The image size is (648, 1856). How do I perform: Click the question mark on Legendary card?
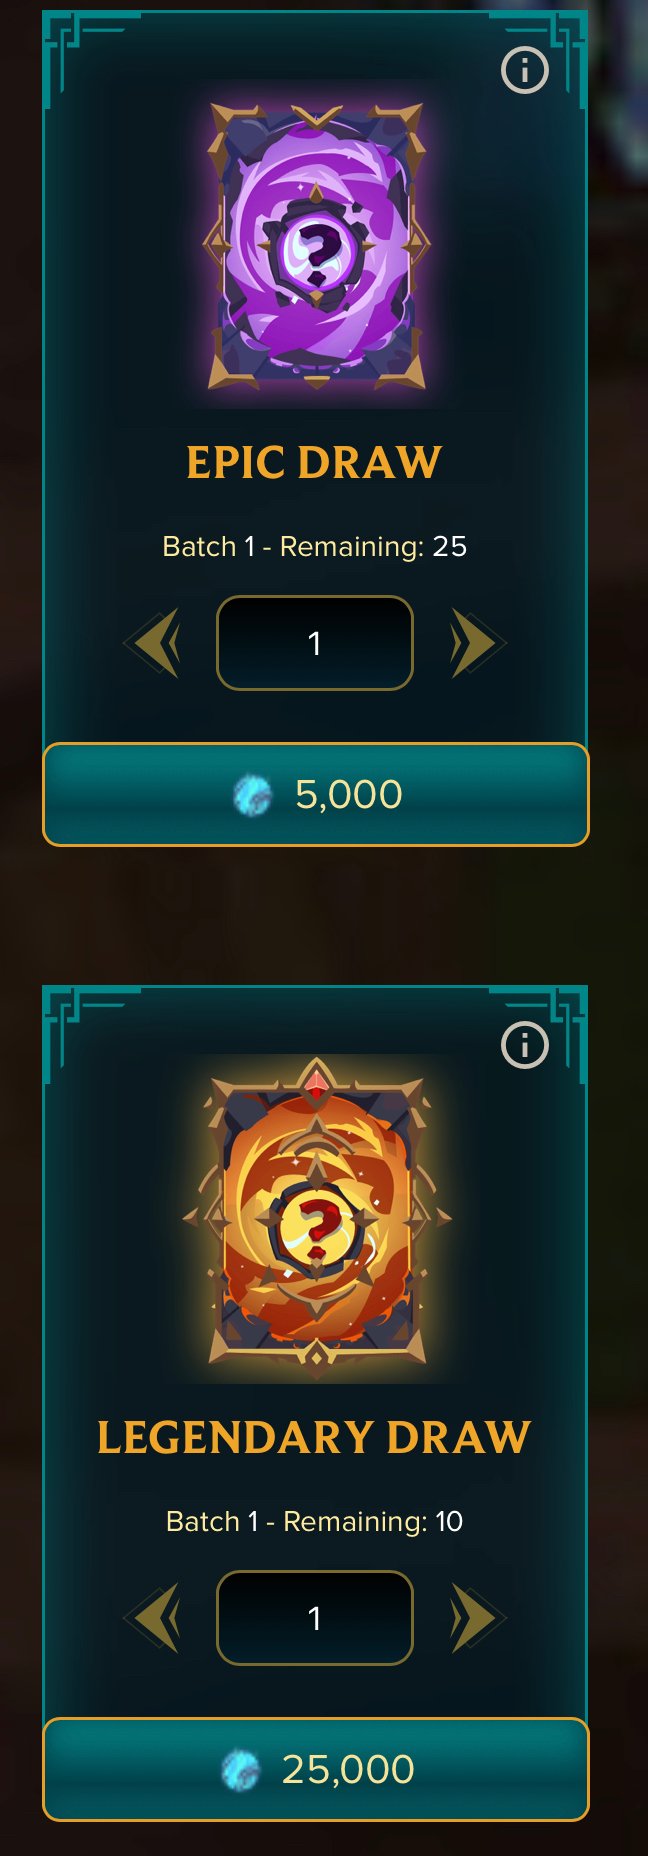[x=317, y=1231]
